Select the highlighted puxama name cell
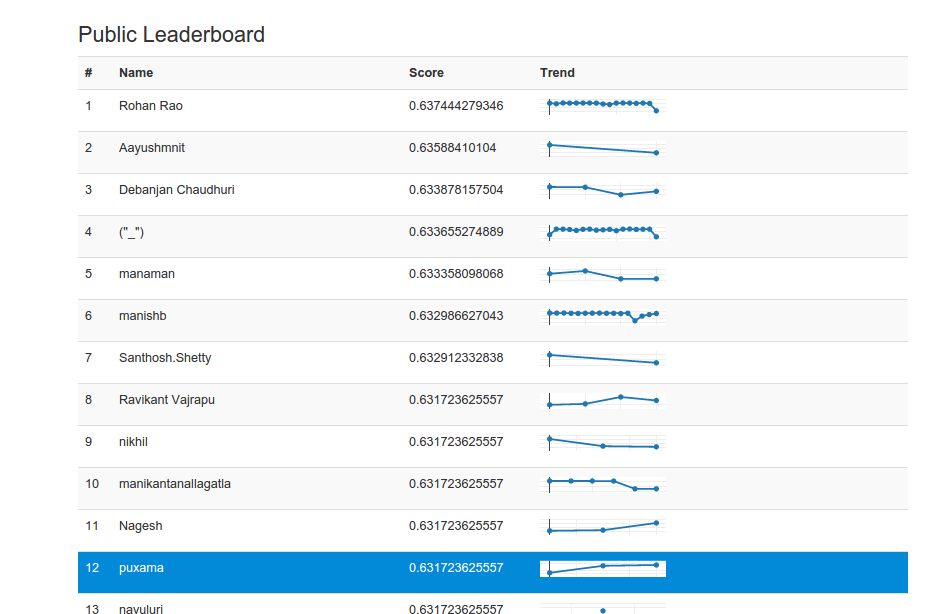The image size is (930, 614). (x=141, y=568)
